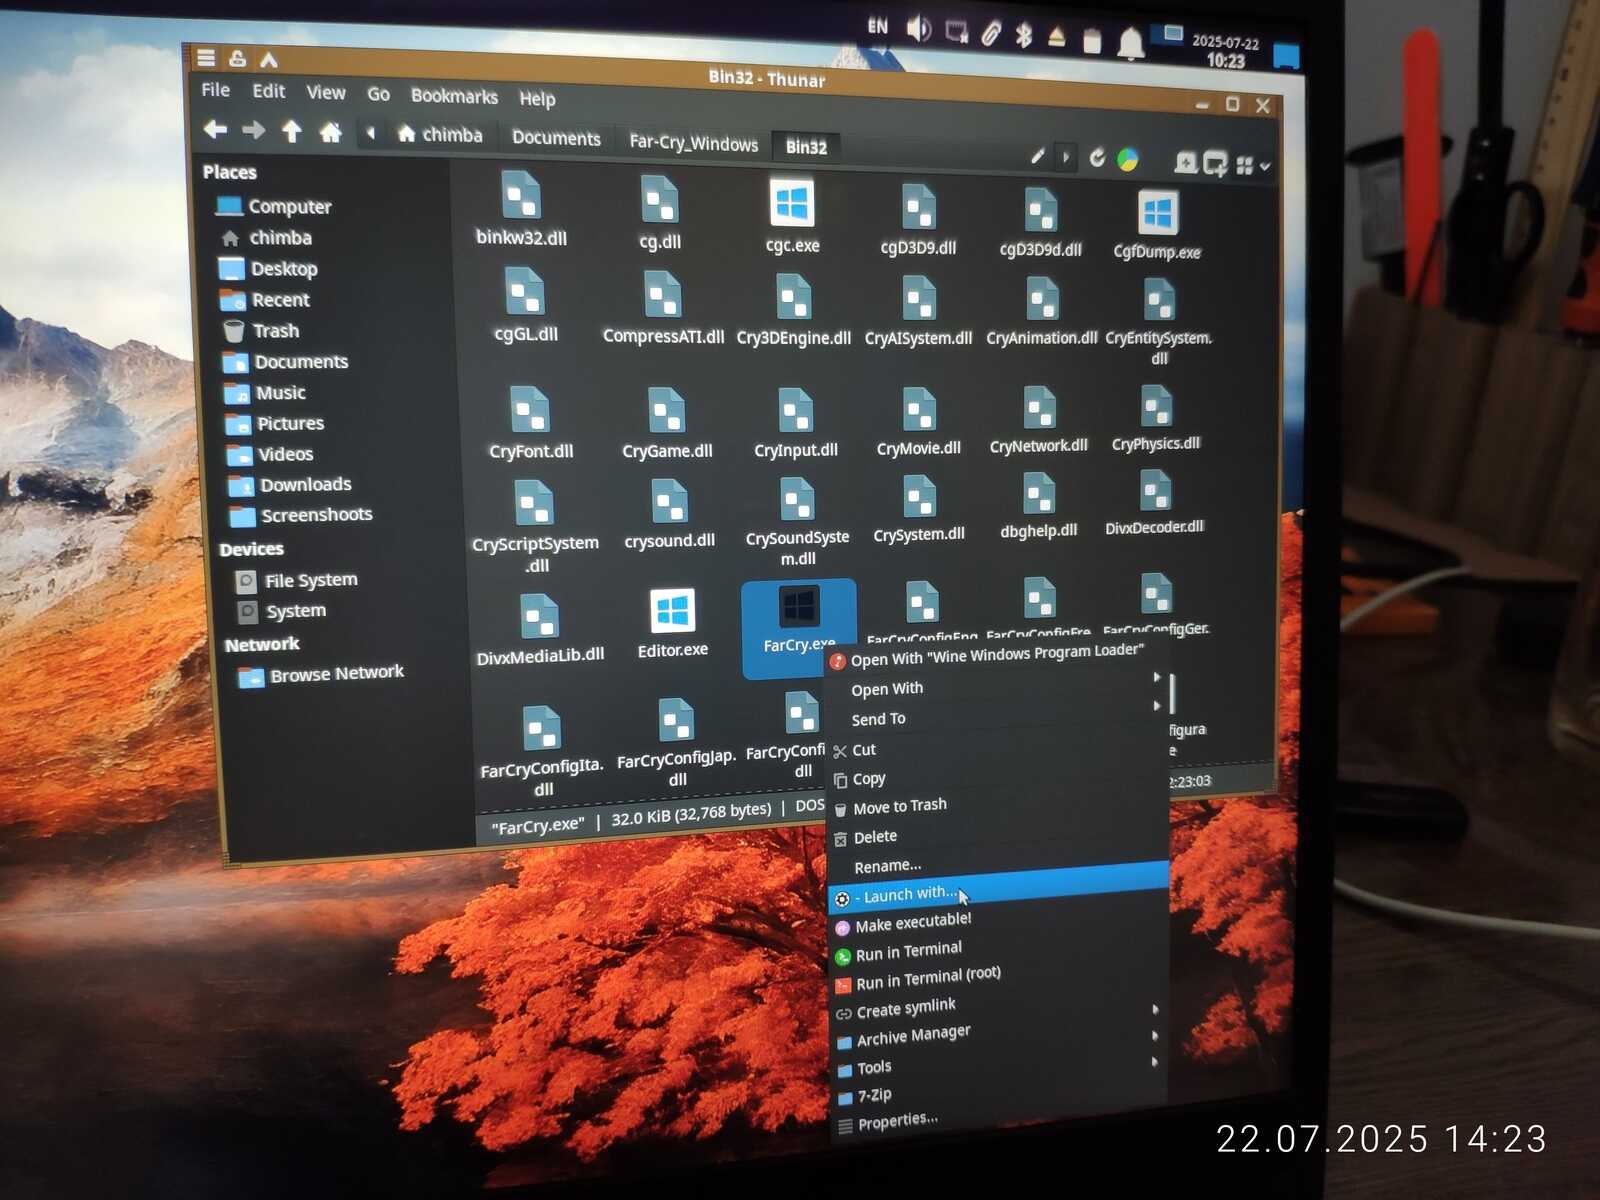Image resolution: width=1600 pixels, height=1200 pixels.
Task: Select the CgfDump.exe file icon
Action: pyautogui.click(x=1157, y=212)
